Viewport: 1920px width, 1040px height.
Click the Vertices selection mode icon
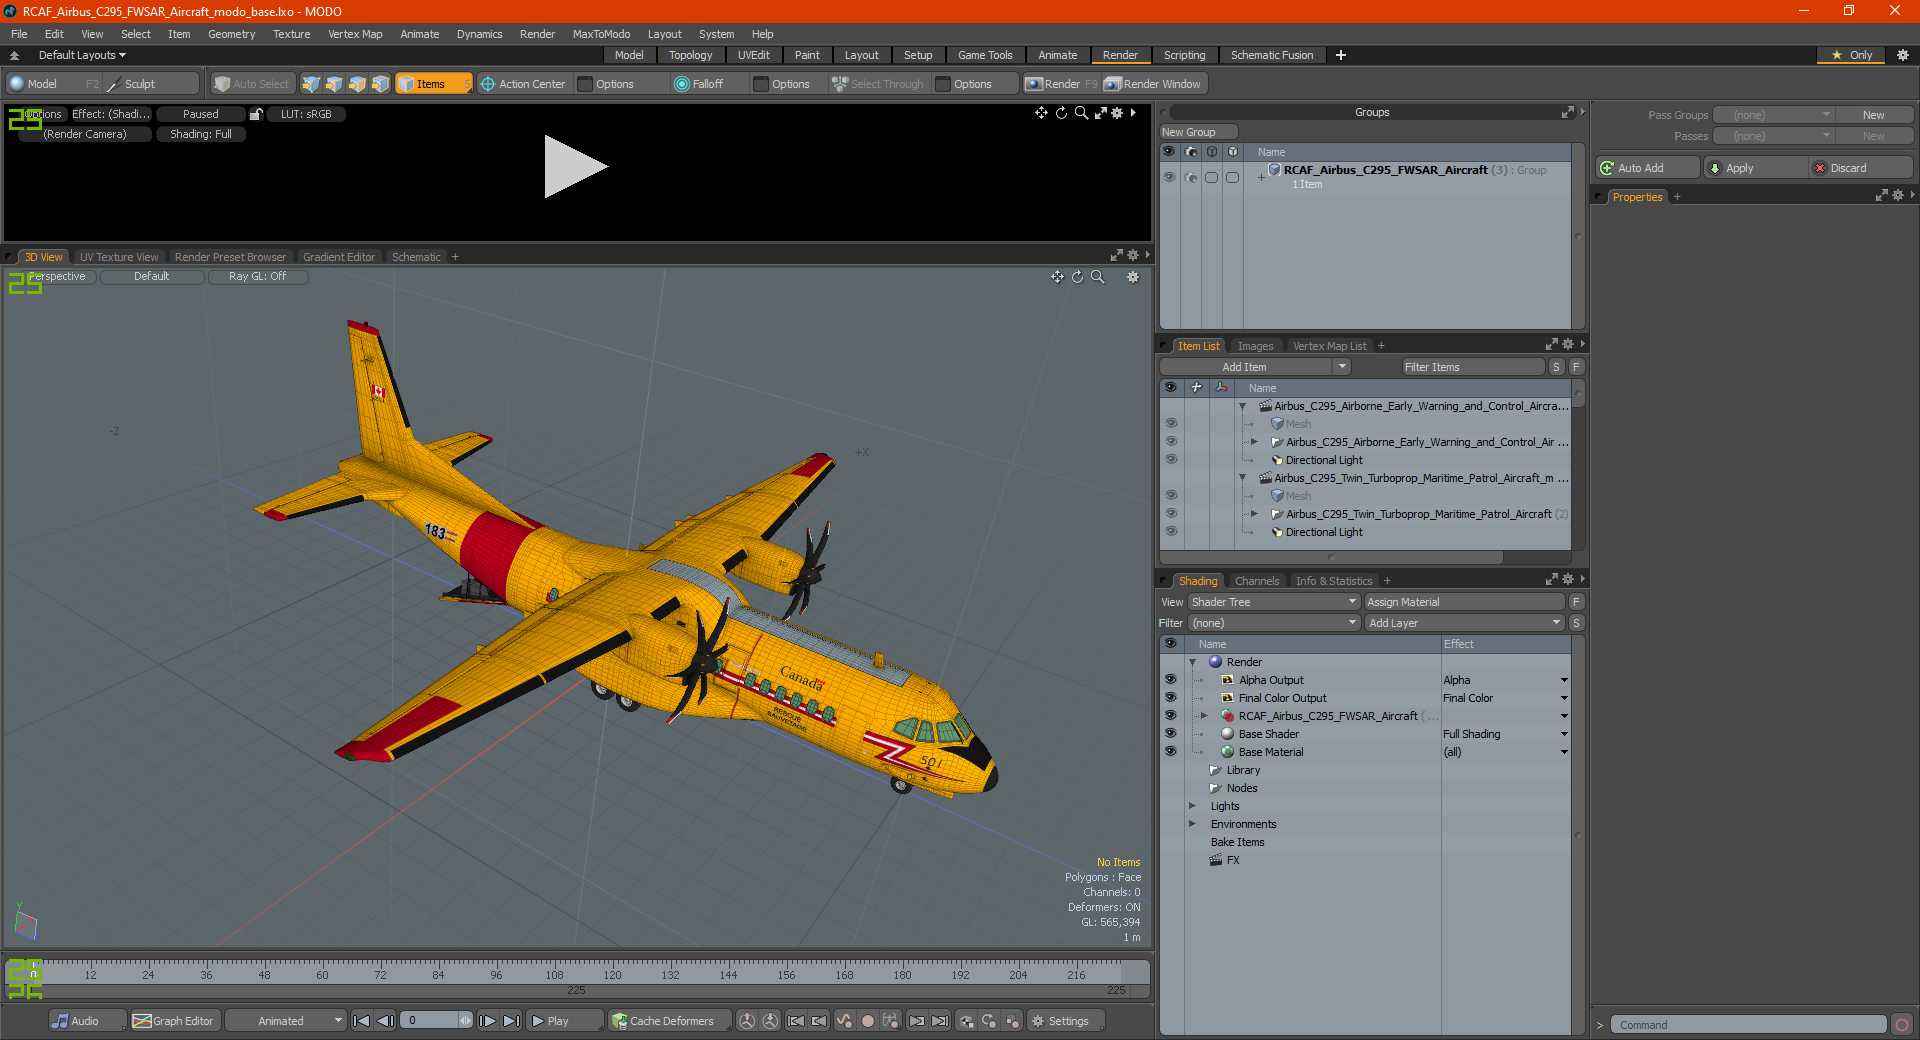click(311, 84)
